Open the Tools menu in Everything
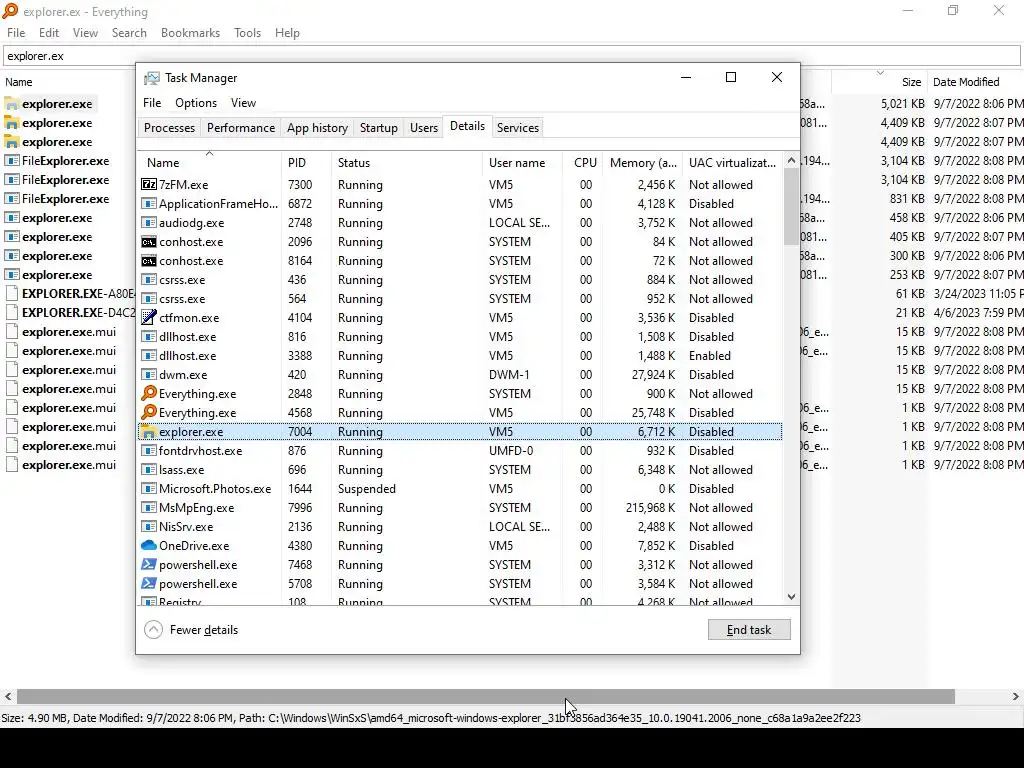The width and height of the screenshot is (1024, 768). (x=248, y=33)
